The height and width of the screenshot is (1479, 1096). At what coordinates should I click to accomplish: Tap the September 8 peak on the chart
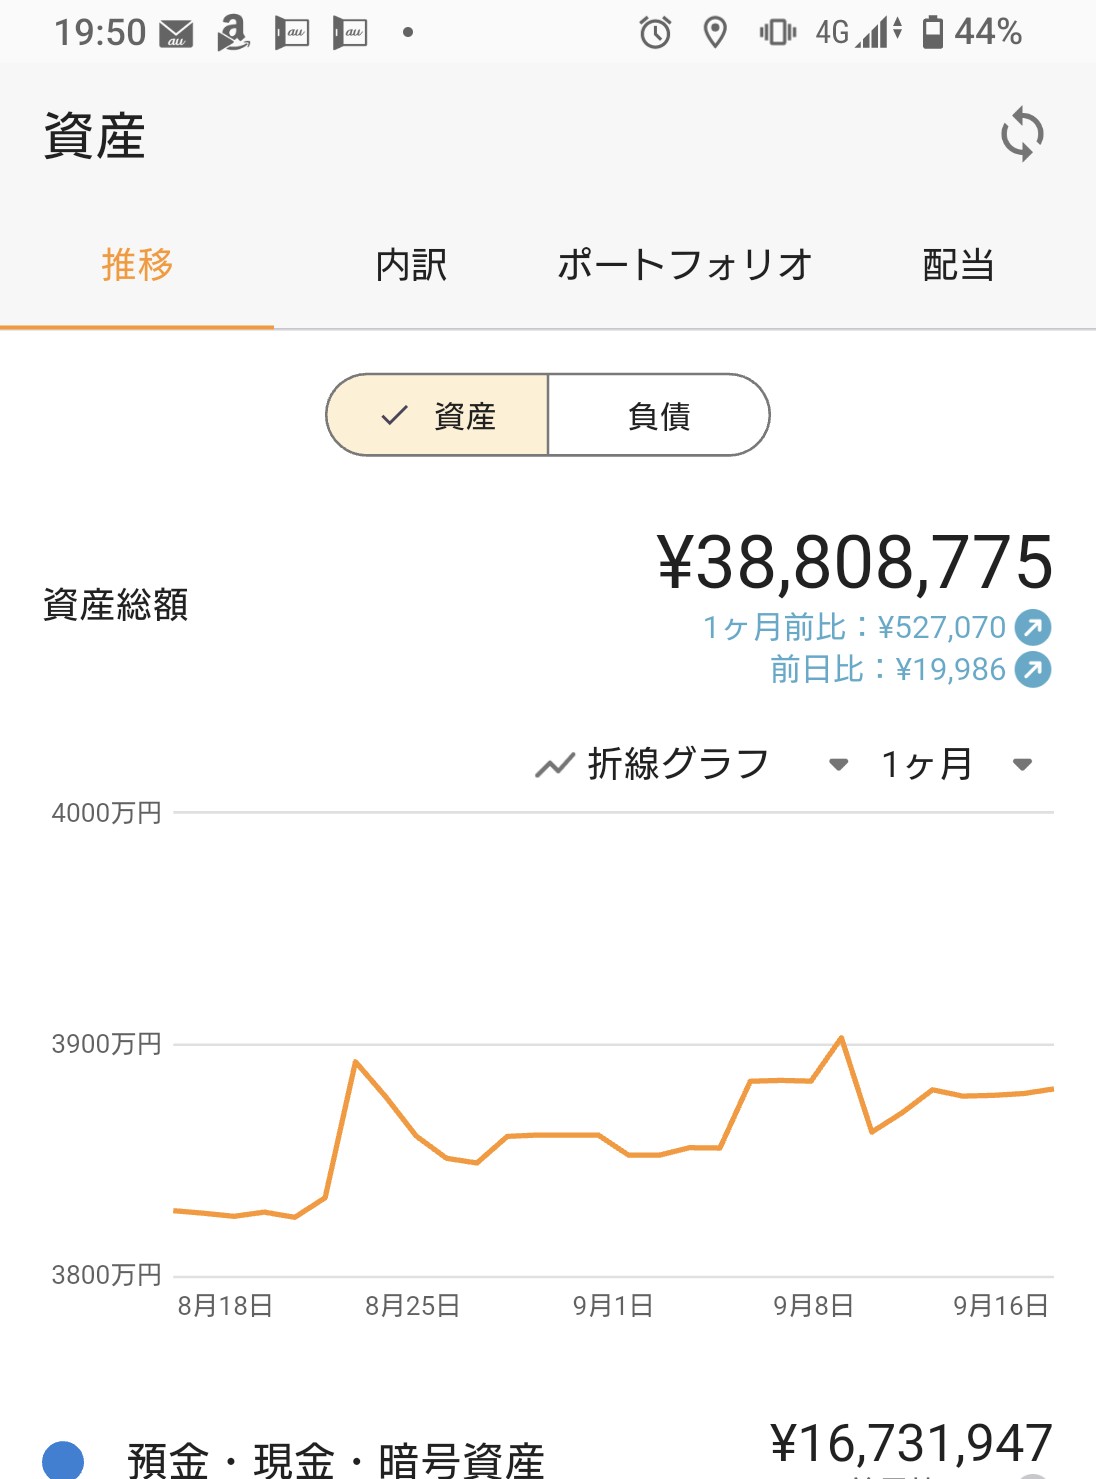click(842, 1038)
